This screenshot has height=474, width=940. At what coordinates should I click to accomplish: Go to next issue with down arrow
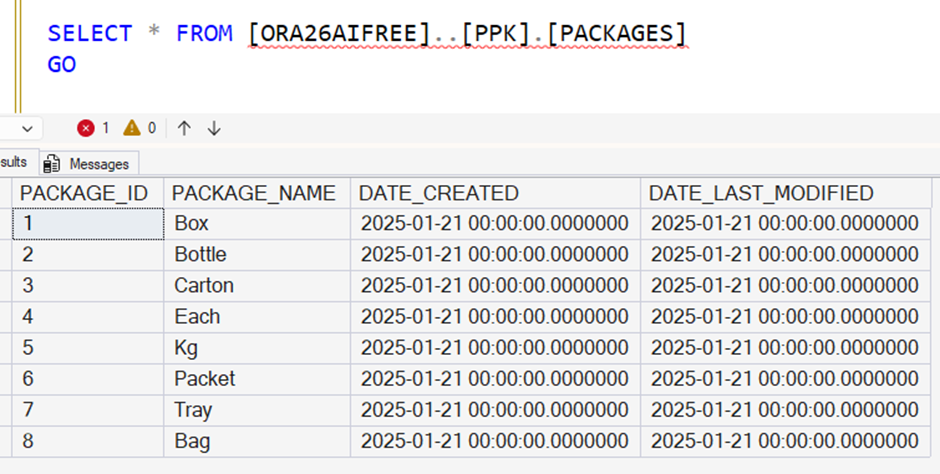point(214,128)
